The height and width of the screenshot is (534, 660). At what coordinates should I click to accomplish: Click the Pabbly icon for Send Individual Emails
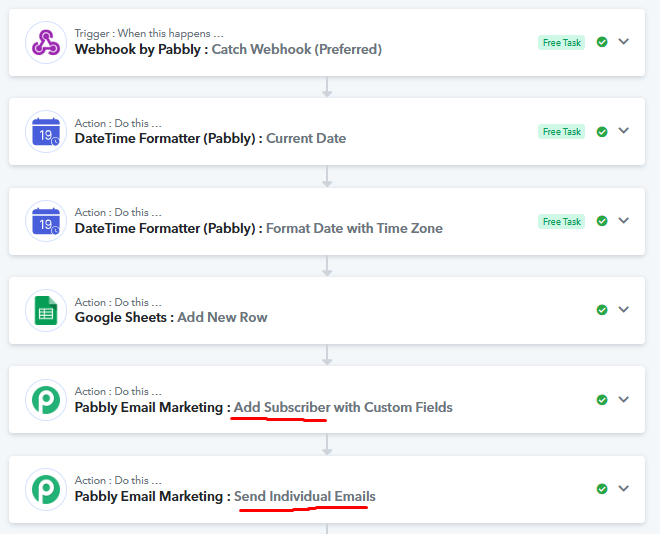[x=45, y=489]
